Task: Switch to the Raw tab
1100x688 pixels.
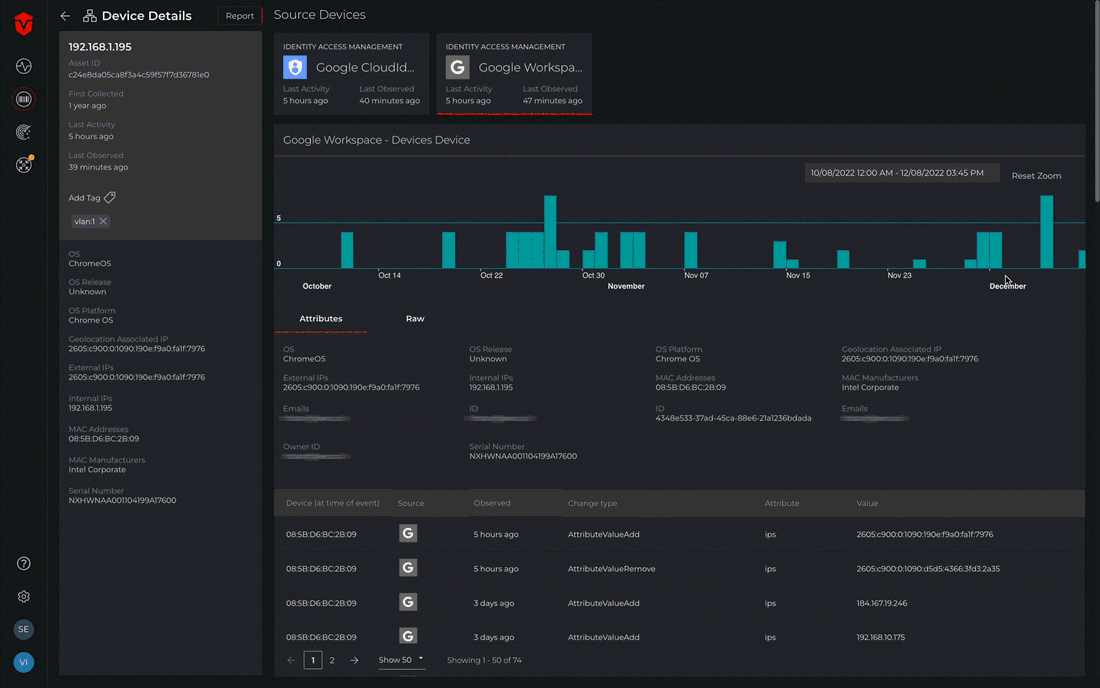Action: [415, 318]
